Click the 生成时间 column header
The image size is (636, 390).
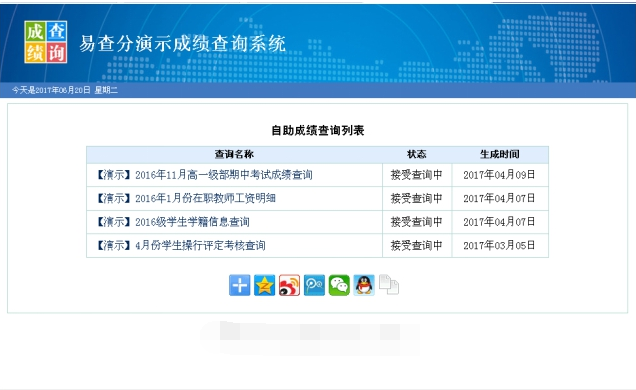point(500,154)
